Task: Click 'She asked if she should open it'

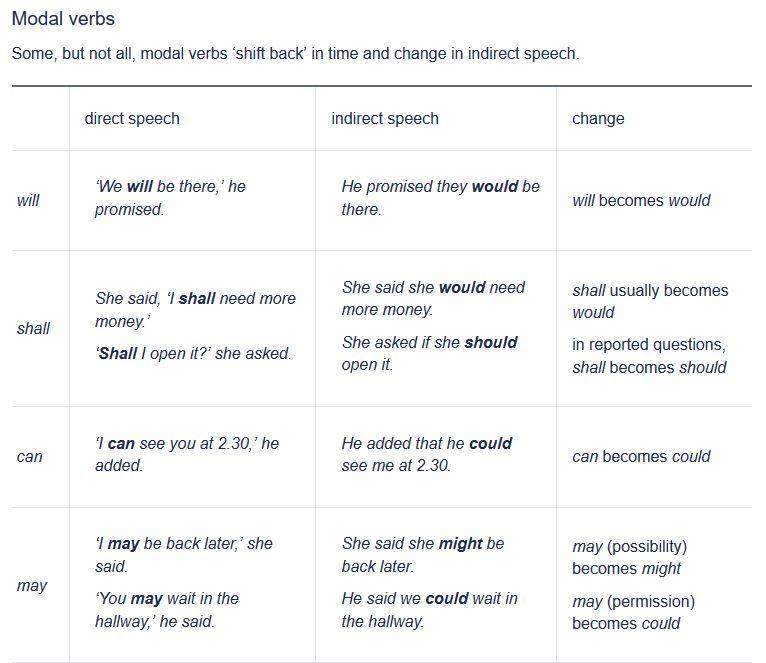Action: click(x=429, y=353)
